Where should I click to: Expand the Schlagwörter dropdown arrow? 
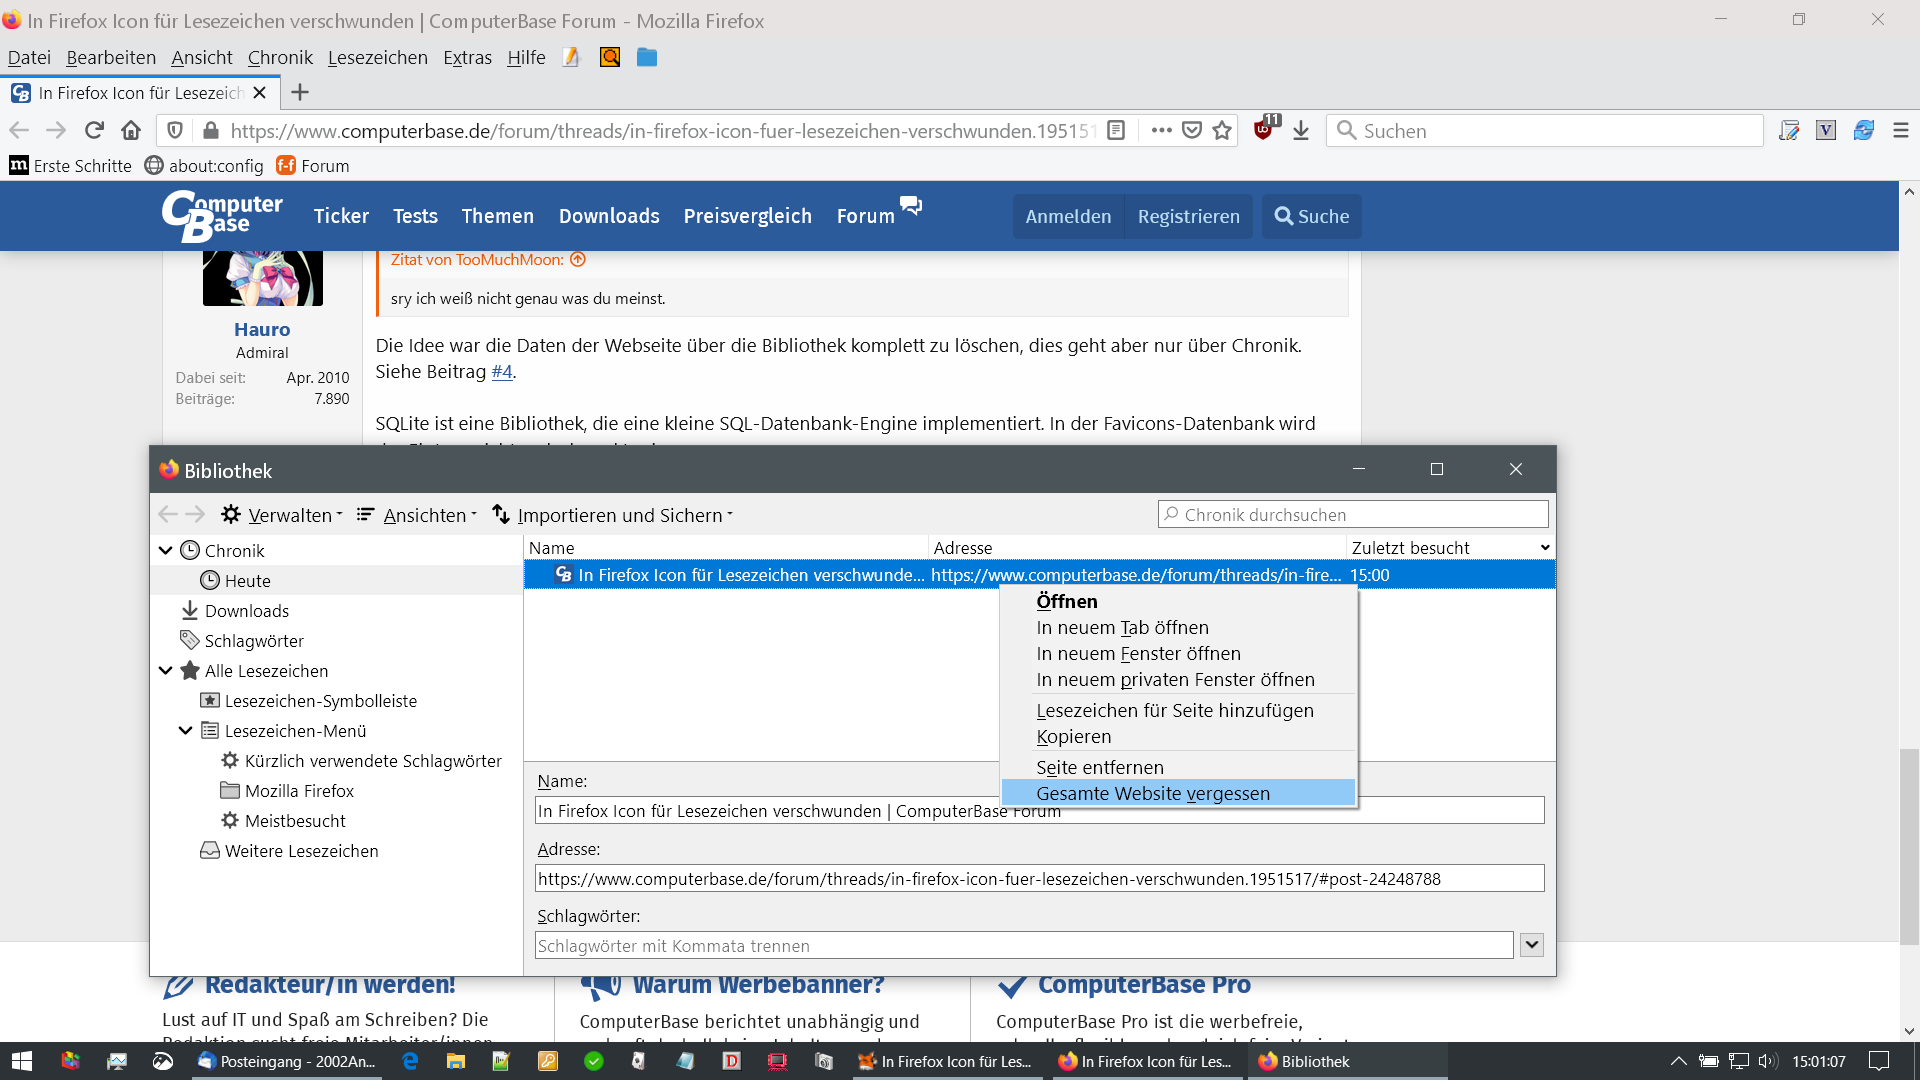point(1532,945)
